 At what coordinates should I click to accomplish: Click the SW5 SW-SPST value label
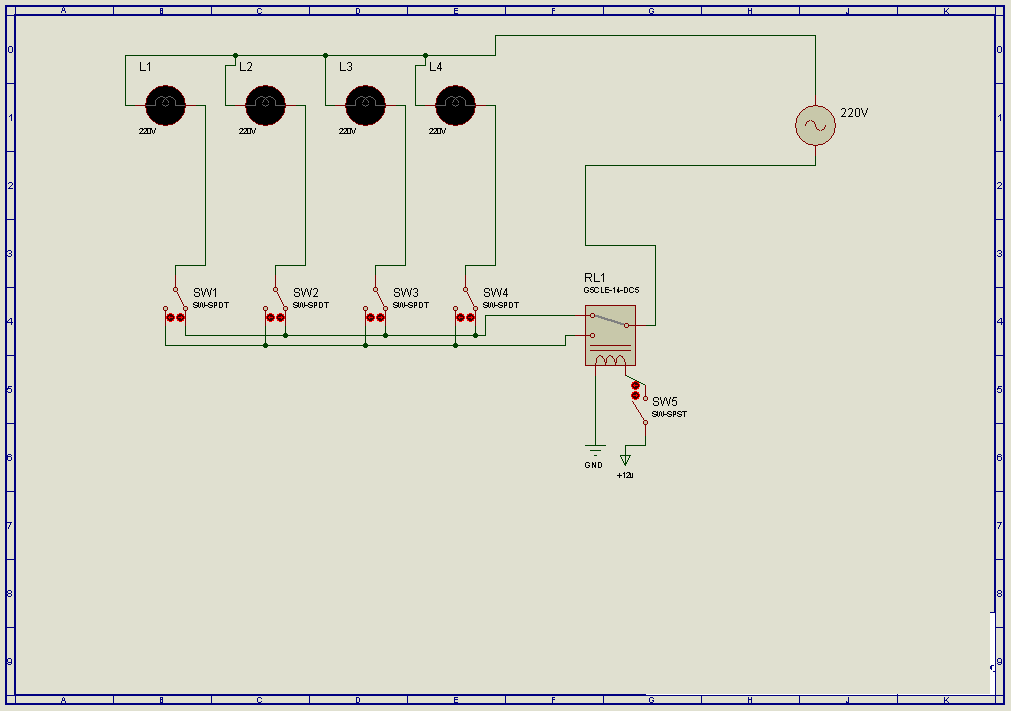coord(669,414)
